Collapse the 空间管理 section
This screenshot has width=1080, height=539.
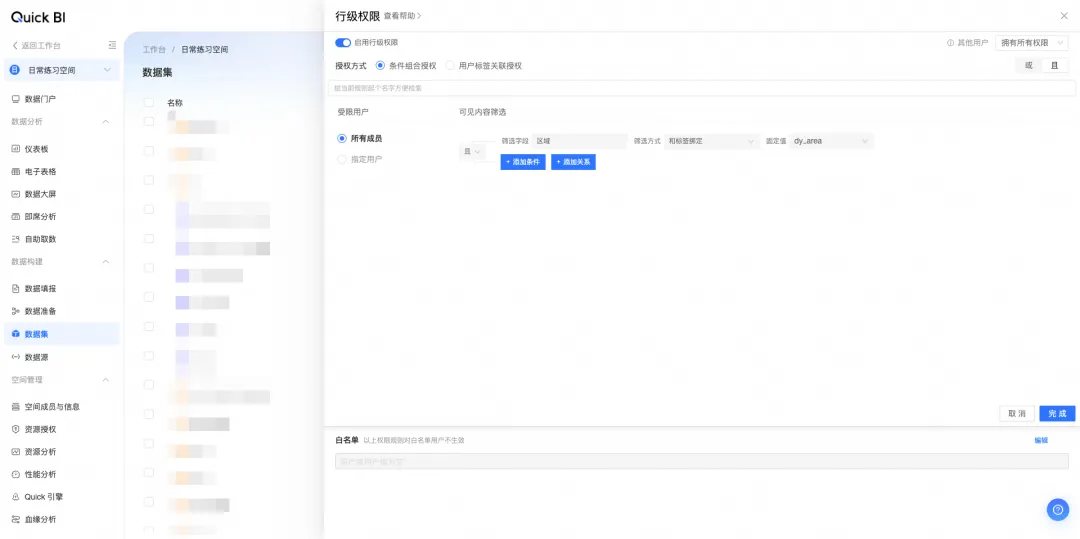[x=106, y=380]
